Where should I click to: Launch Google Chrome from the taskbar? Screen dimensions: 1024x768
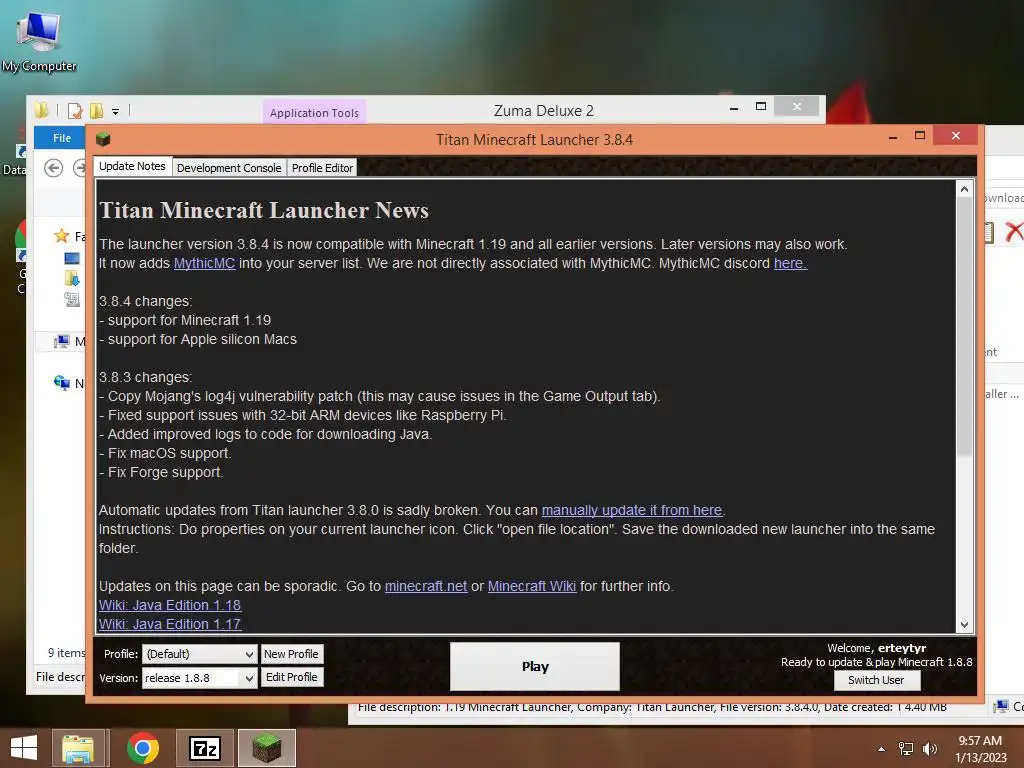click(143, 748)
